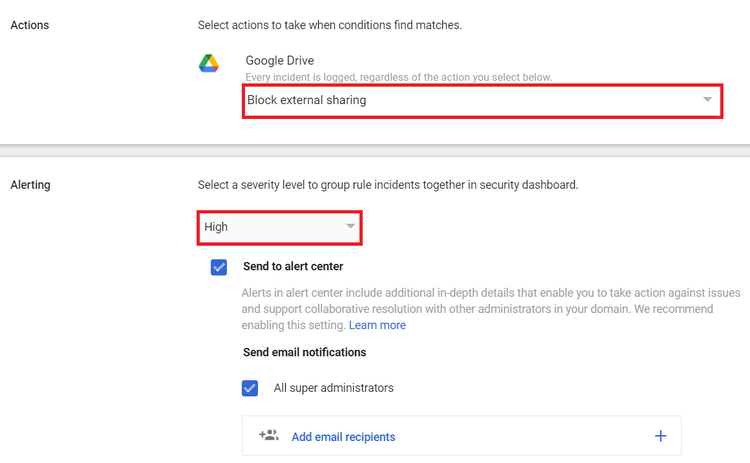Click the alert center description text
Screen dimensions: 750x463
(491, 309)
